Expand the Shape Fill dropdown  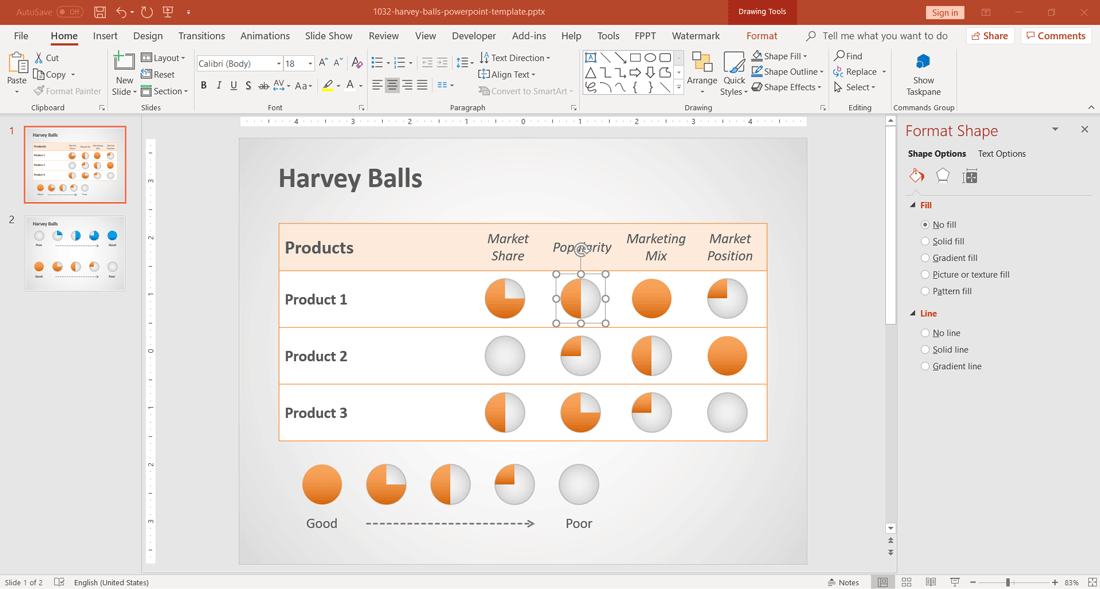click(x=805, y=56)
